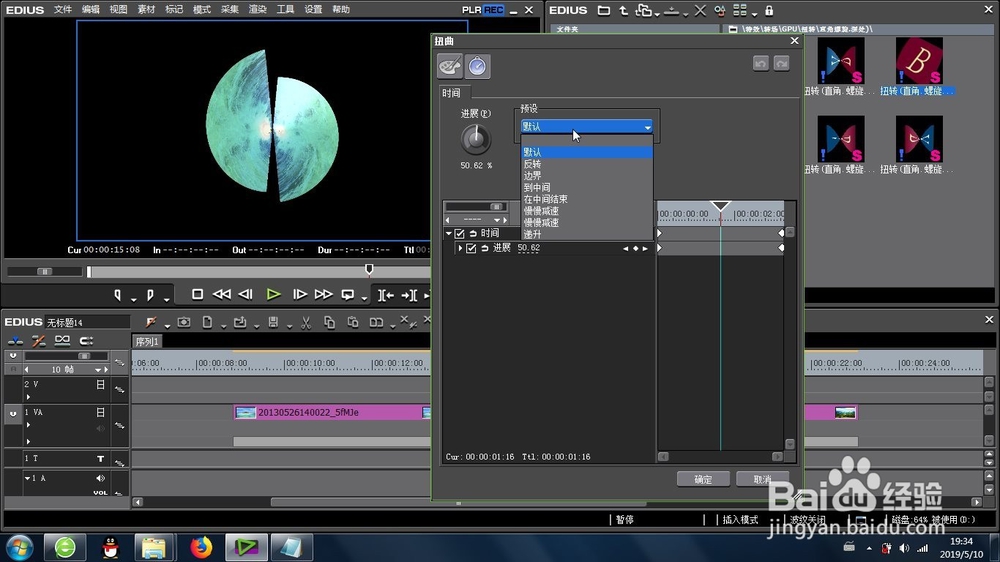This screenshot has width=1000, height=562.
Task: Click the redo button in distortion dialog
Action: click(782, 63)
